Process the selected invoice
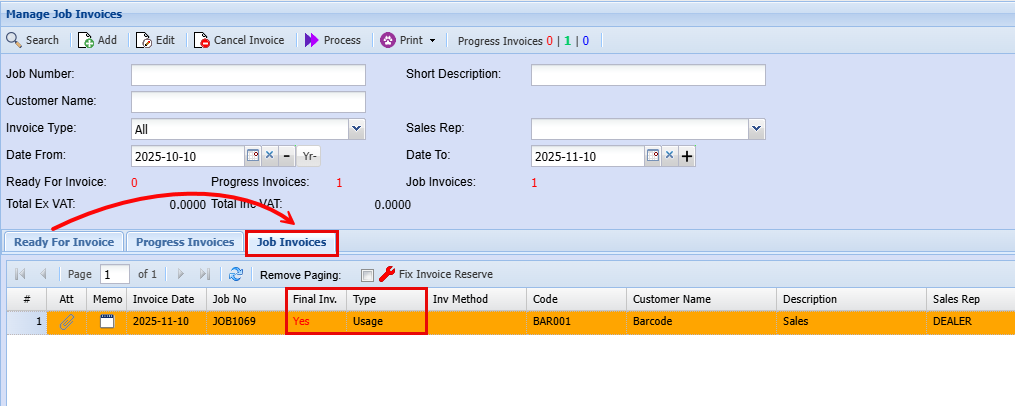This screenshot has width=1015, height=406. [332, 40]
